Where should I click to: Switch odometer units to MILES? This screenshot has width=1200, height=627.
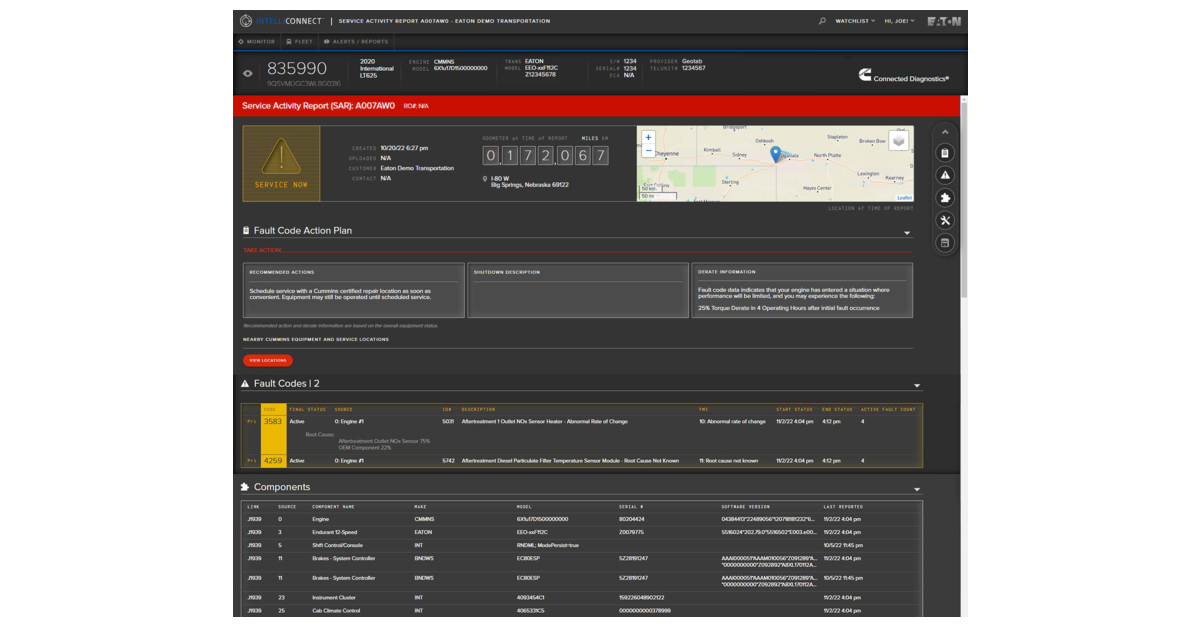click(589, 139)
